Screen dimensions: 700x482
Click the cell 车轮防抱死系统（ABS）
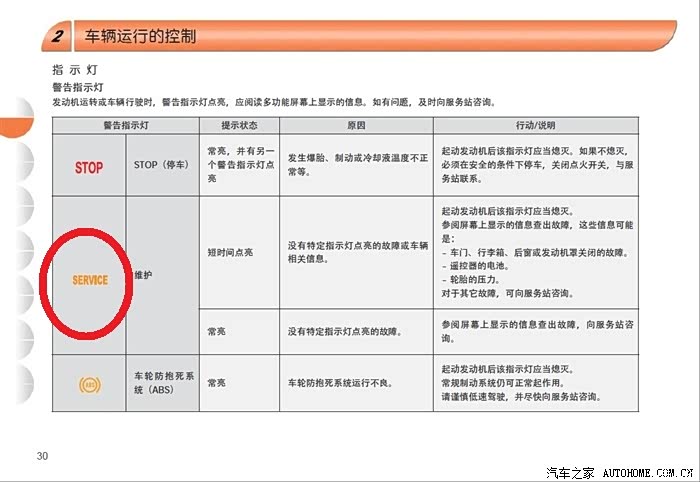pos(164,382)
